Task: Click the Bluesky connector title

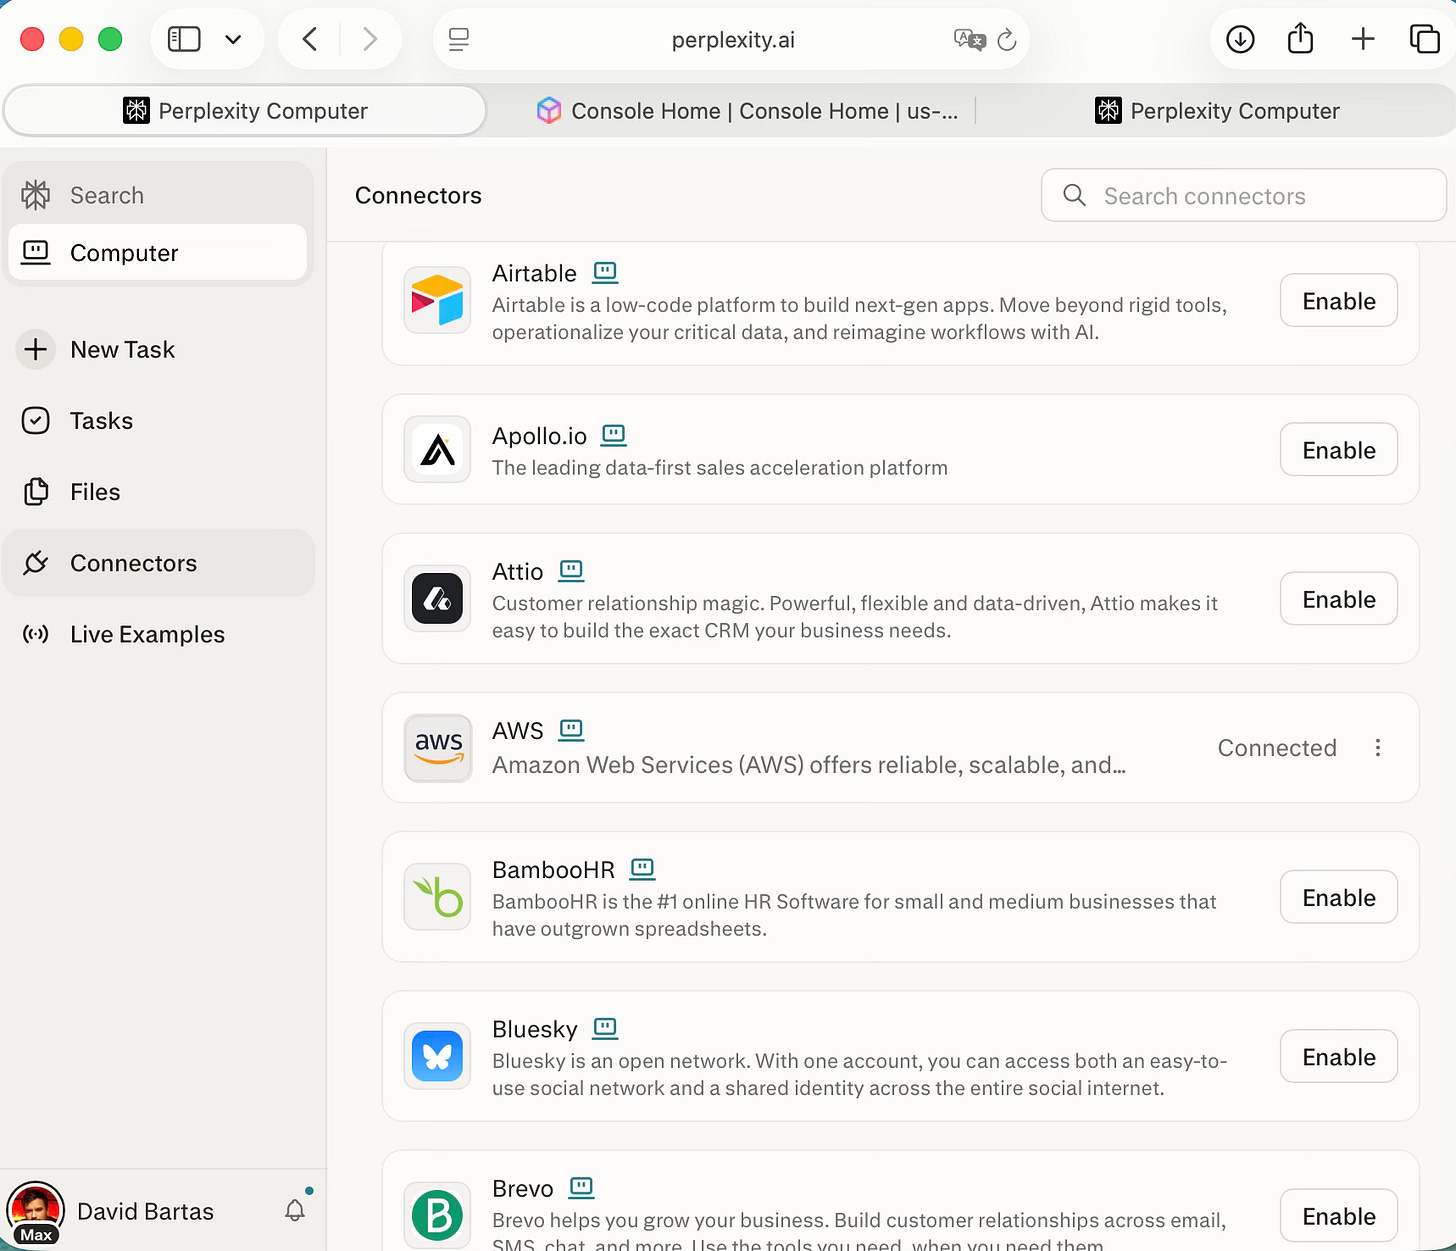Action: coord(535,1029)
